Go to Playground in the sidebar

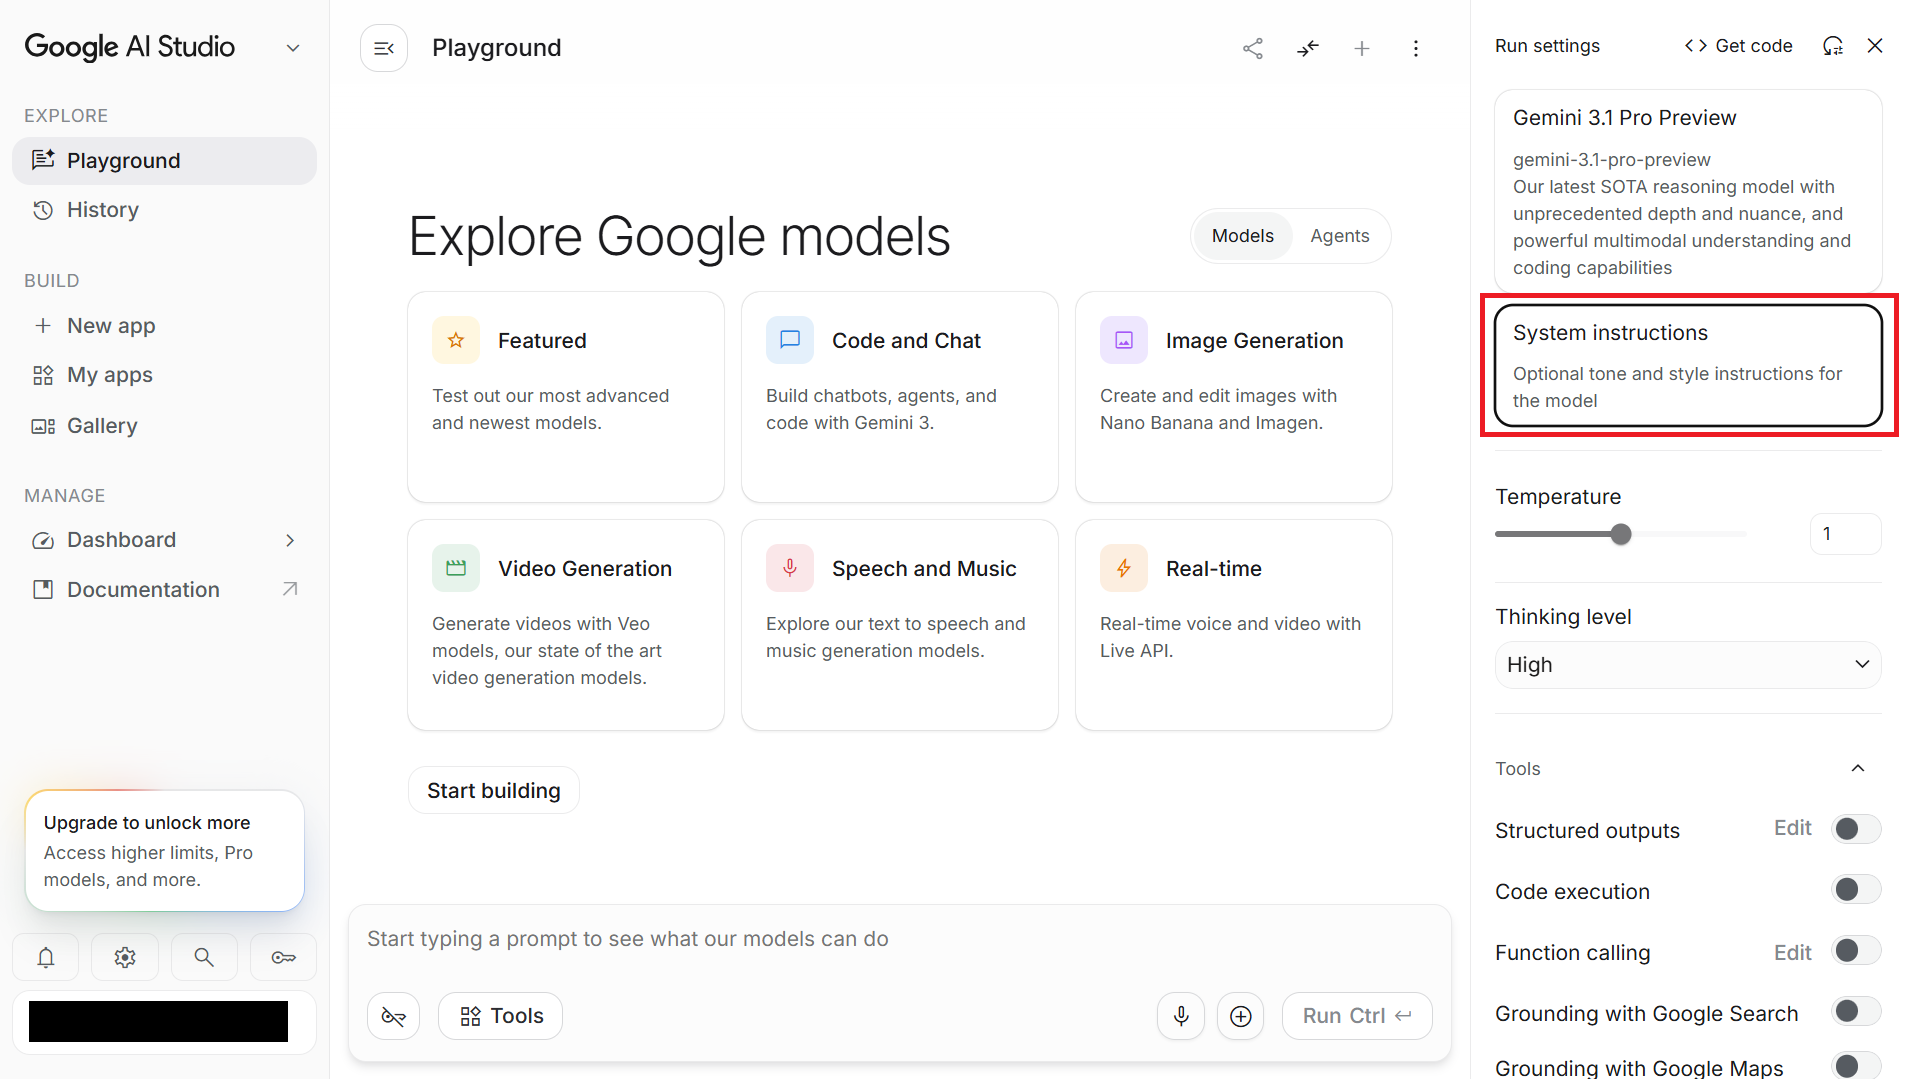pyautogui.click(x=164, y=161)
